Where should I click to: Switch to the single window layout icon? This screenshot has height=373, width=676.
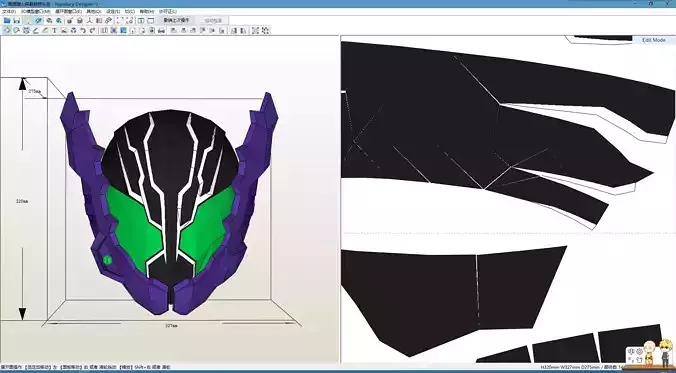point(150,20)
